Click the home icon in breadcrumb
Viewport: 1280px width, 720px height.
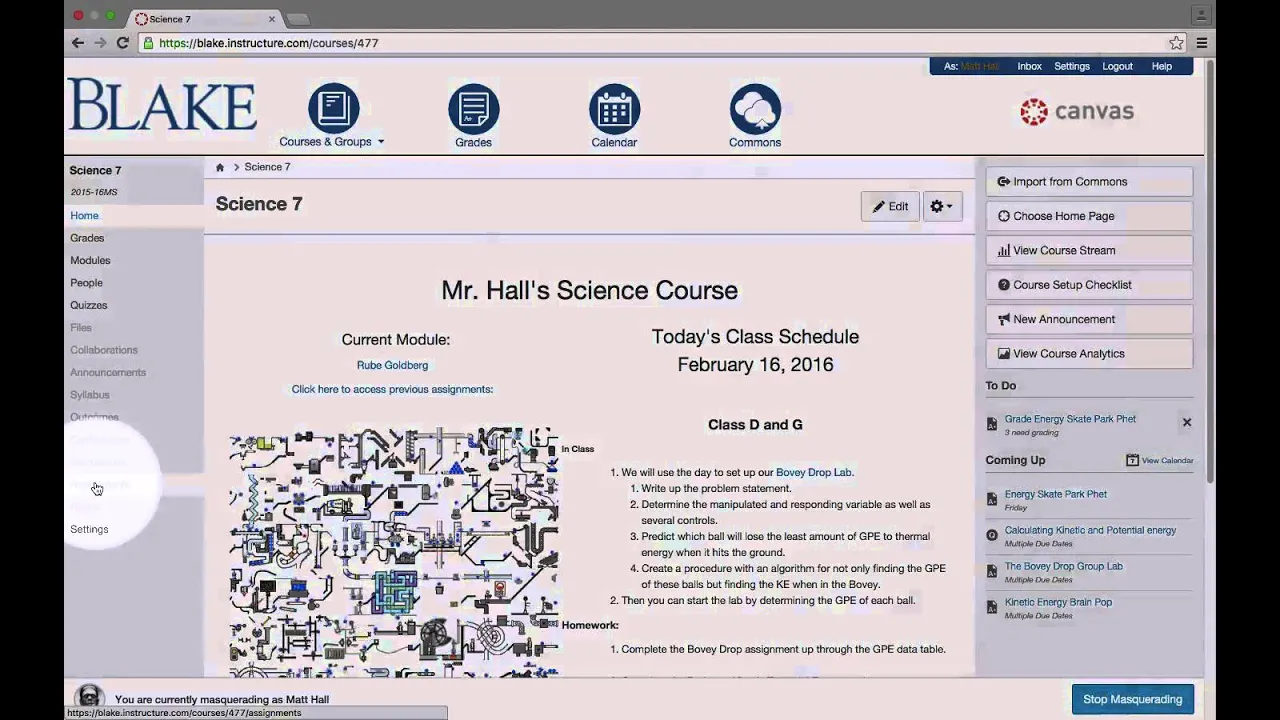pos(220,167)
